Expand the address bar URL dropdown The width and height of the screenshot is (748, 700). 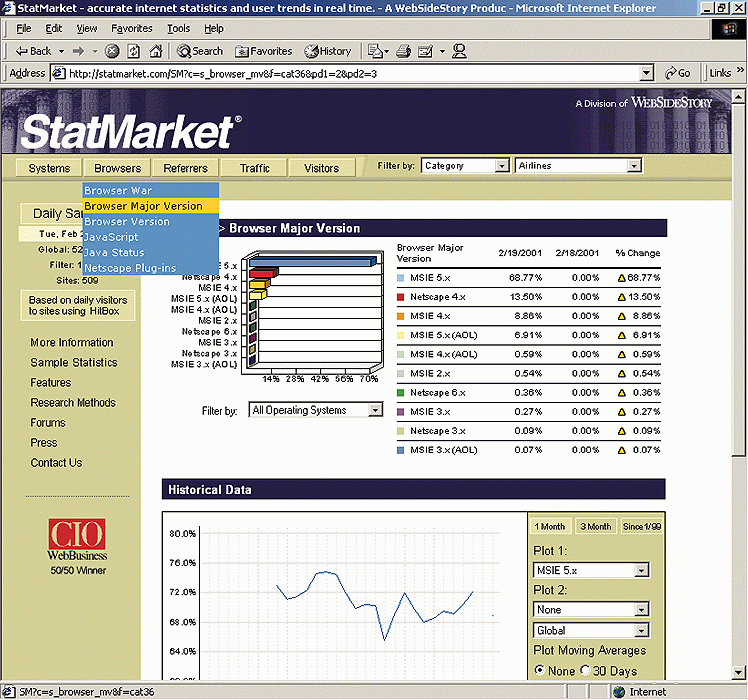coord(646,73)
